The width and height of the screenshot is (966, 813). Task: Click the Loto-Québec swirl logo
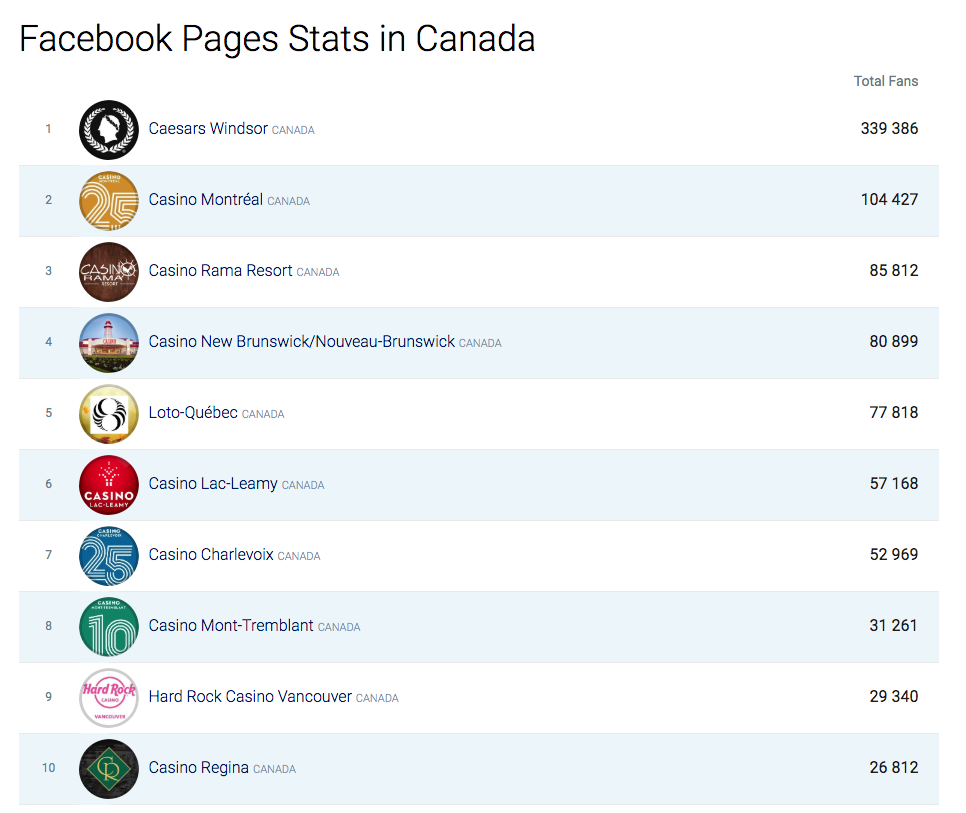(x=109, y=414)
